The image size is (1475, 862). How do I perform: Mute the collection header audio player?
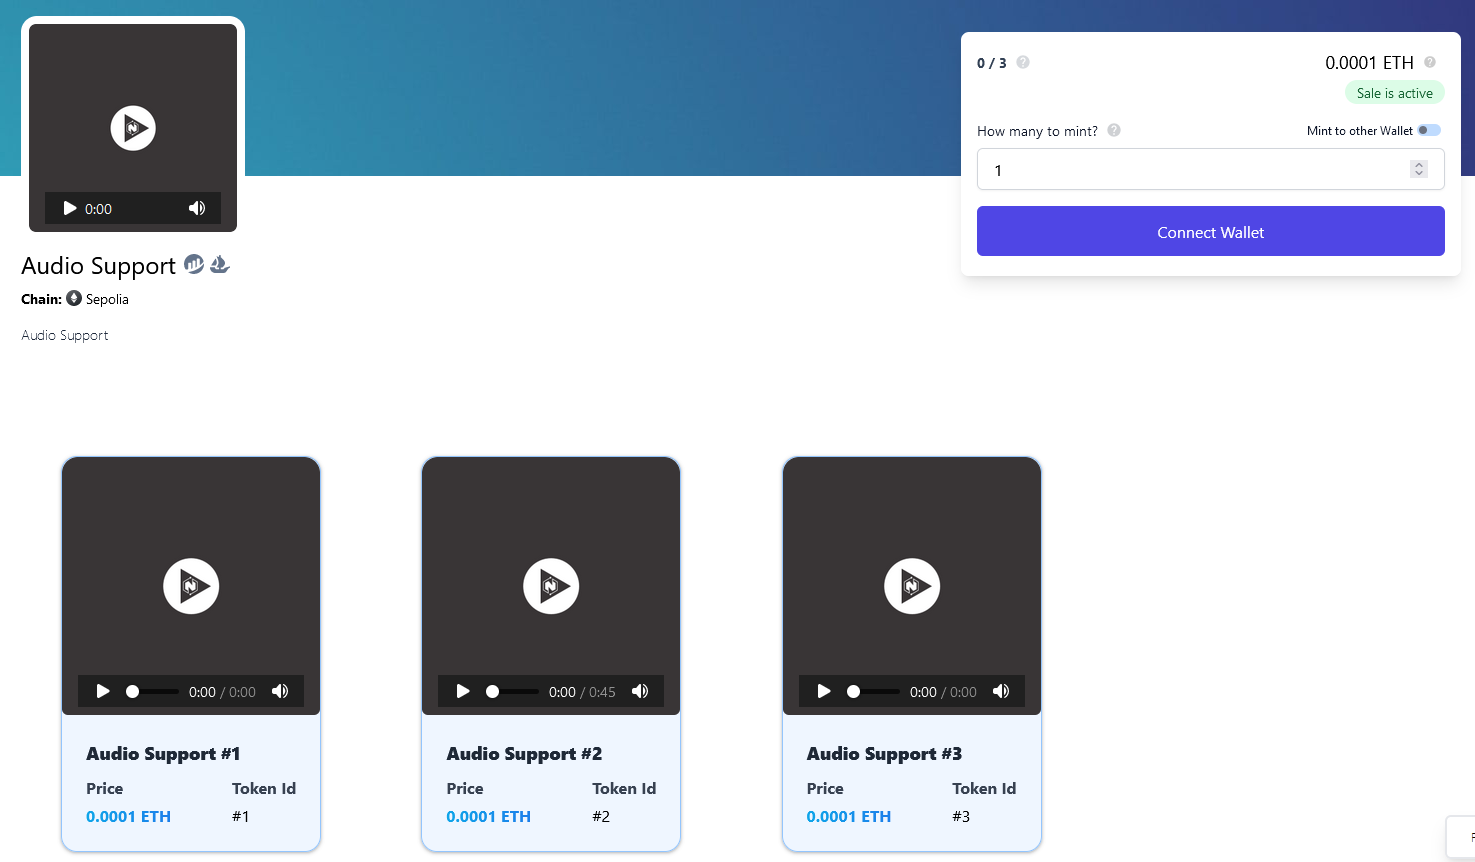pos(197,208)
